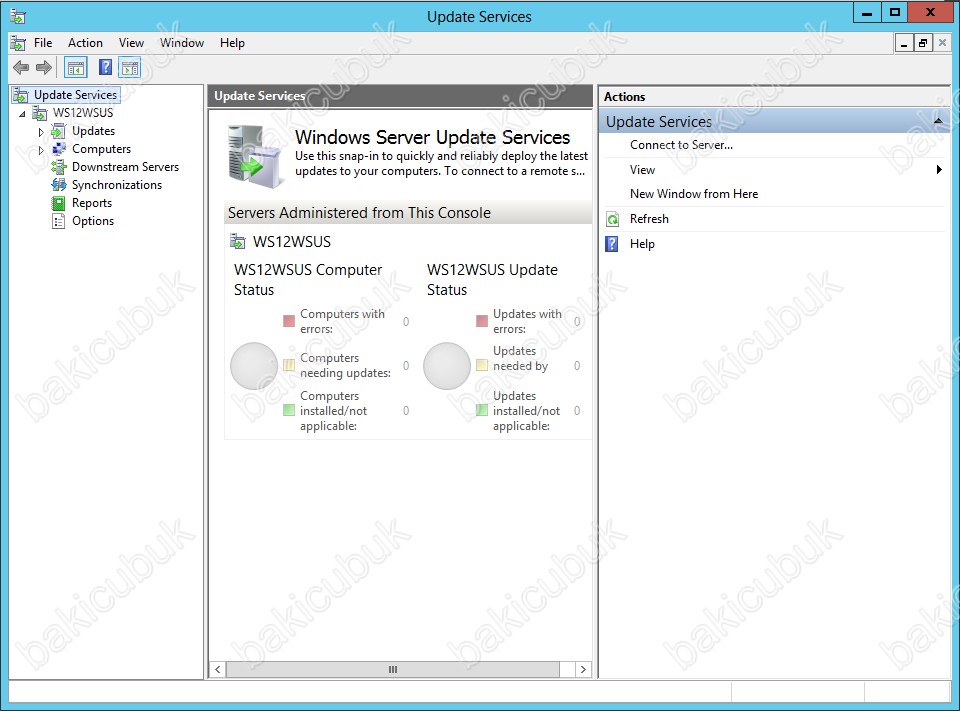
Task: Click the Update Services root tree icon
Action: pos(21,95)
